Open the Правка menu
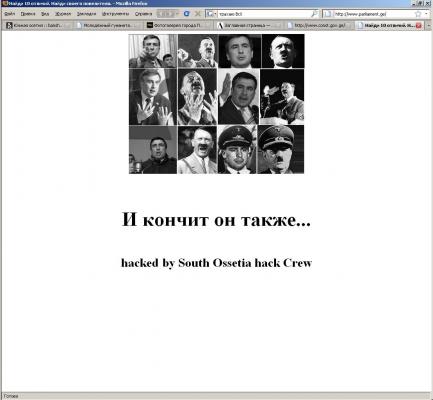The width and height of the screenshot is (433, 400). [28, 14]
